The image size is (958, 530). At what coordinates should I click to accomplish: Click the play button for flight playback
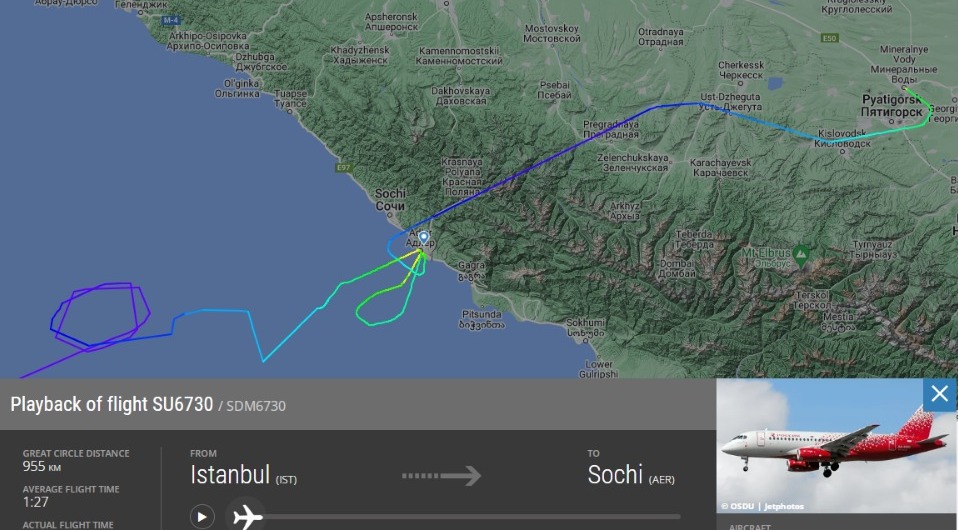(x=202, y=517)
